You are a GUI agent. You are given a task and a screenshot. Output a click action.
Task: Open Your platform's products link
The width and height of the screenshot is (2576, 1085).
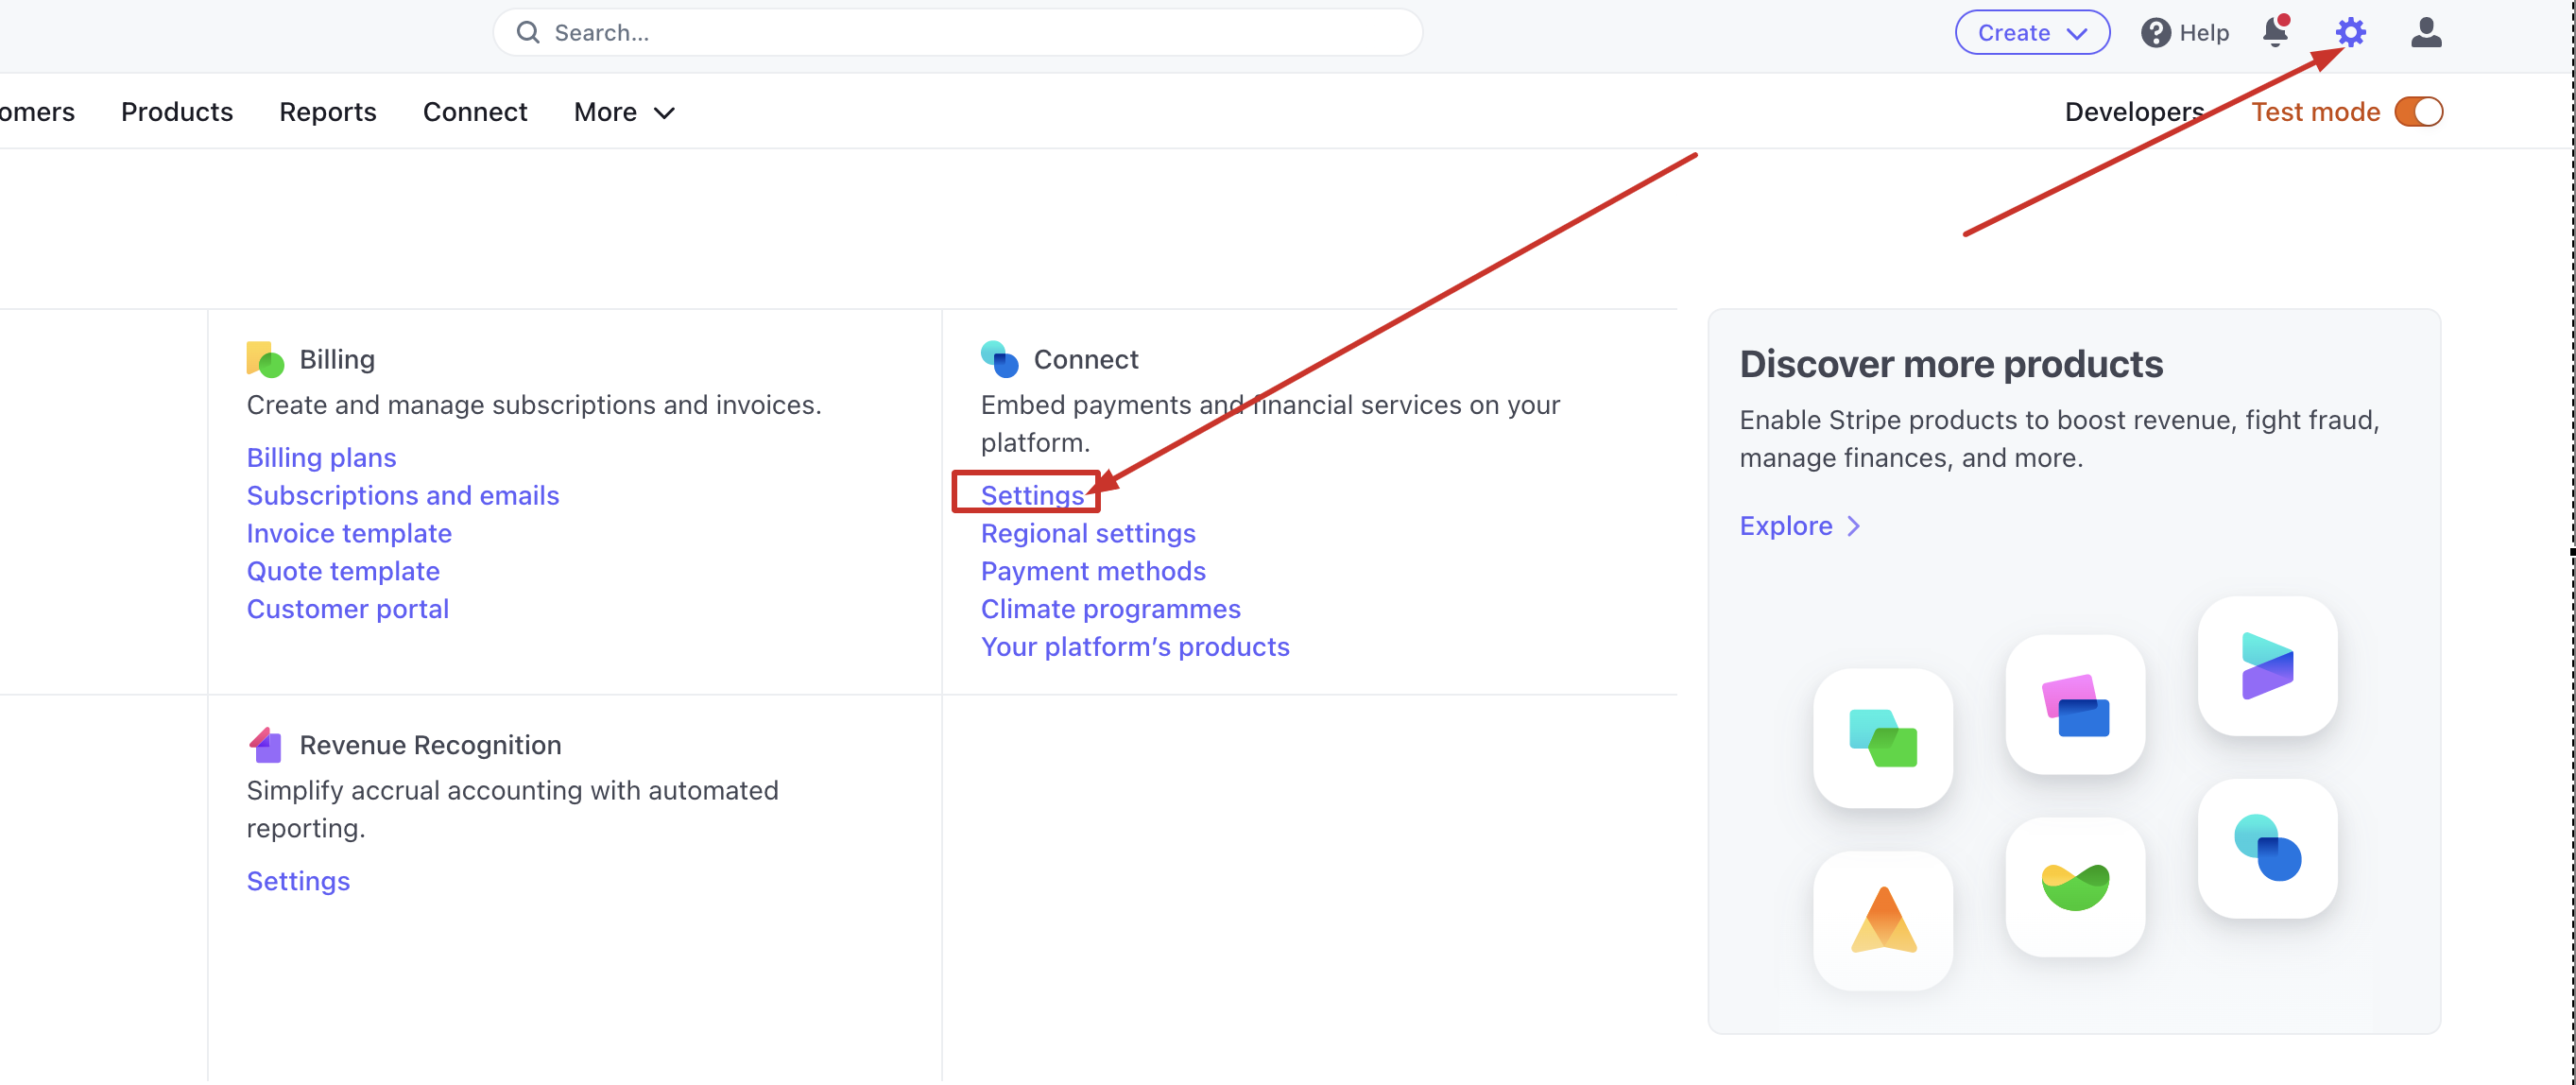1135,648
